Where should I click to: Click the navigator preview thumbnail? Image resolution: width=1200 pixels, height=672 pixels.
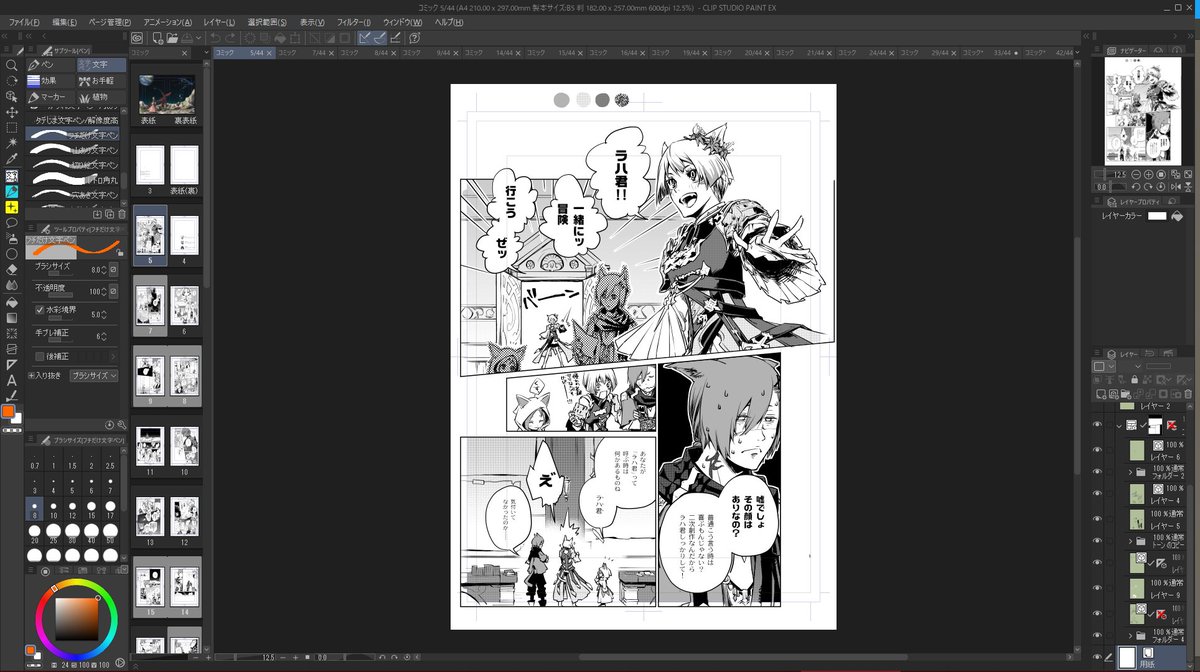pyautogui.click(x=1143, y=110)
